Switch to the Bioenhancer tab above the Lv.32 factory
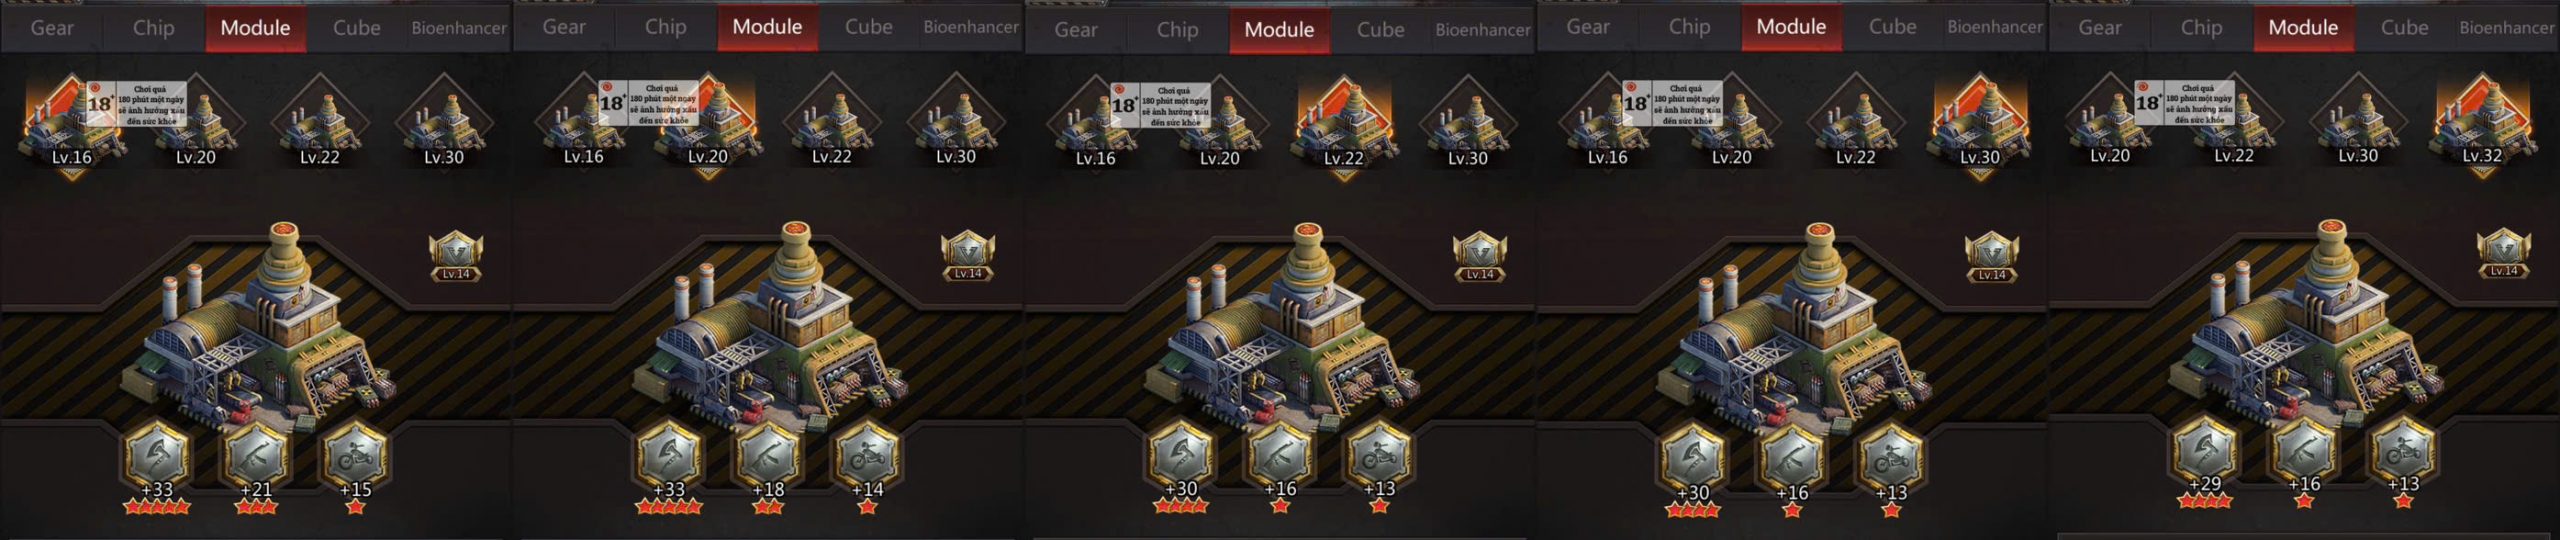This screenshot has width=2560, height=540. coord(2506,28)
